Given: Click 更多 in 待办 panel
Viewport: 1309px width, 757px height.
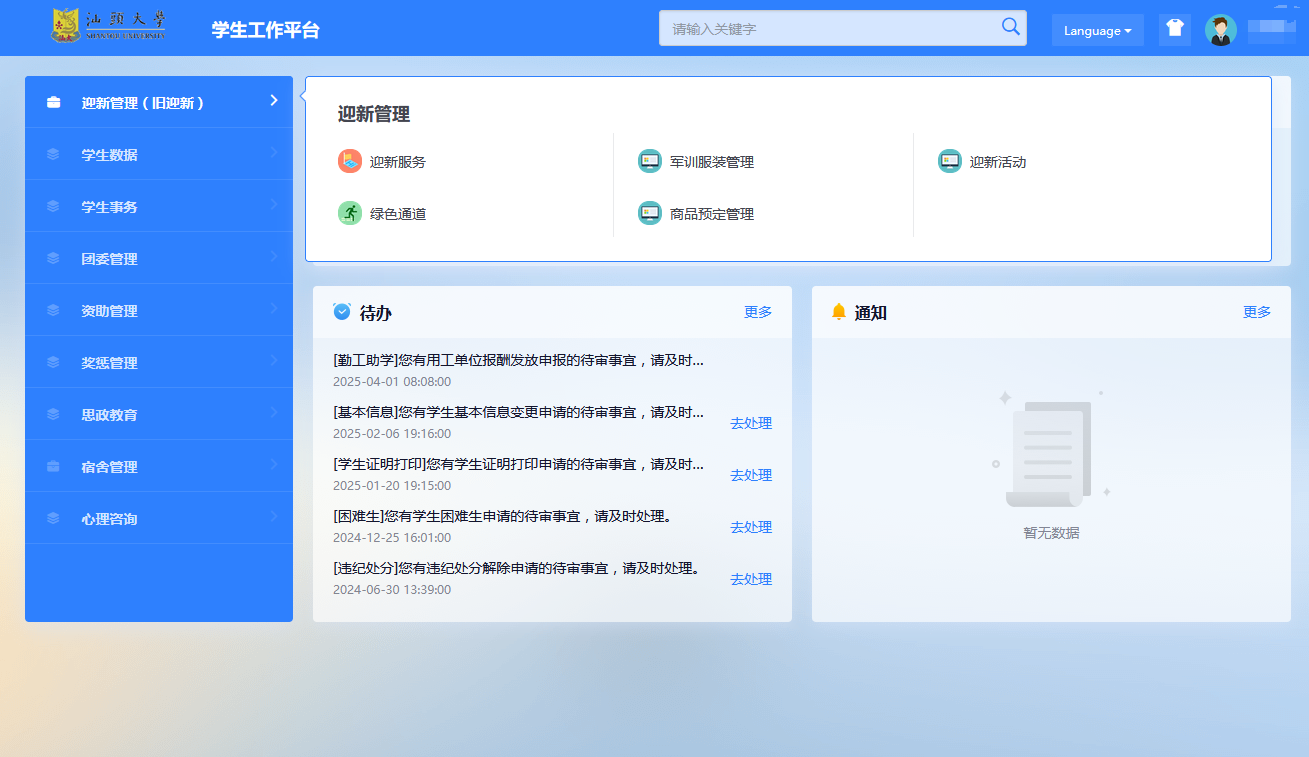Looking at the screenshot, I should [758, 312].
